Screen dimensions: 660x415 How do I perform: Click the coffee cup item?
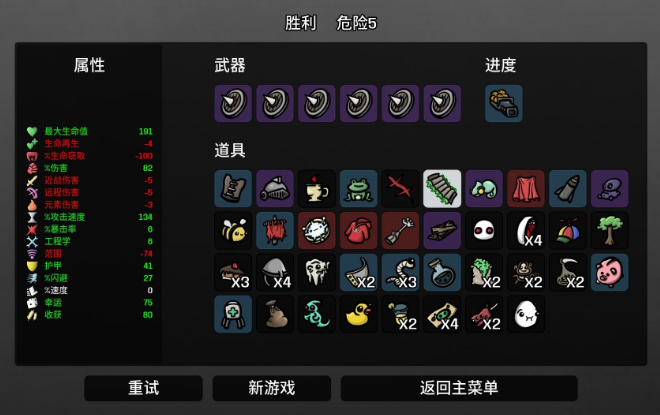click(x=317, y=189)
